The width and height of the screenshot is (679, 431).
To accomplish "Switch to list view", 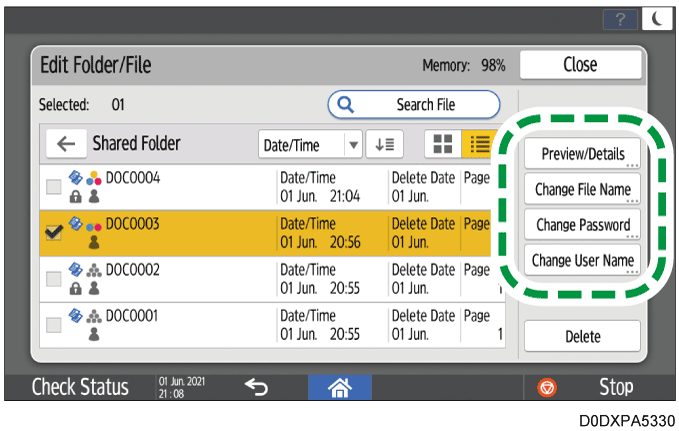I will point(477,144).
